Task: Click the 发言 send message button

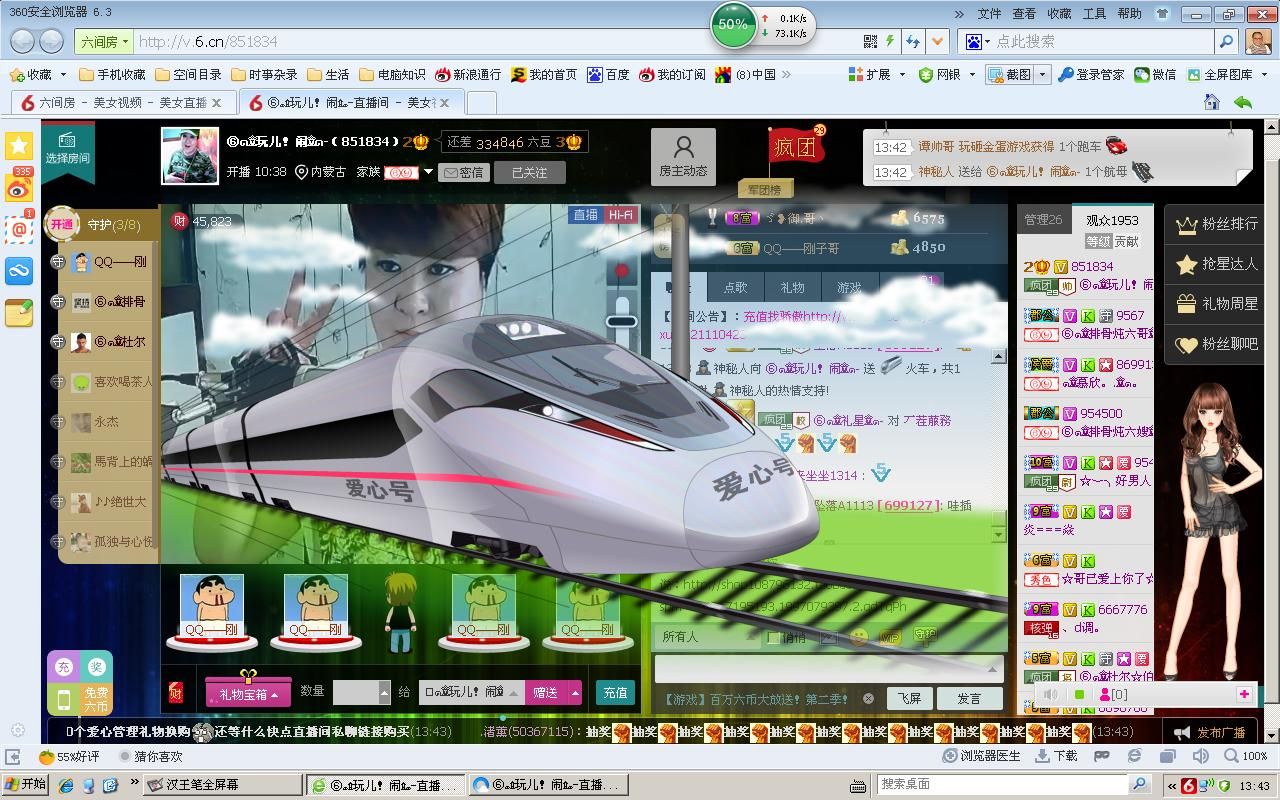Action: [x=969, y=699]
